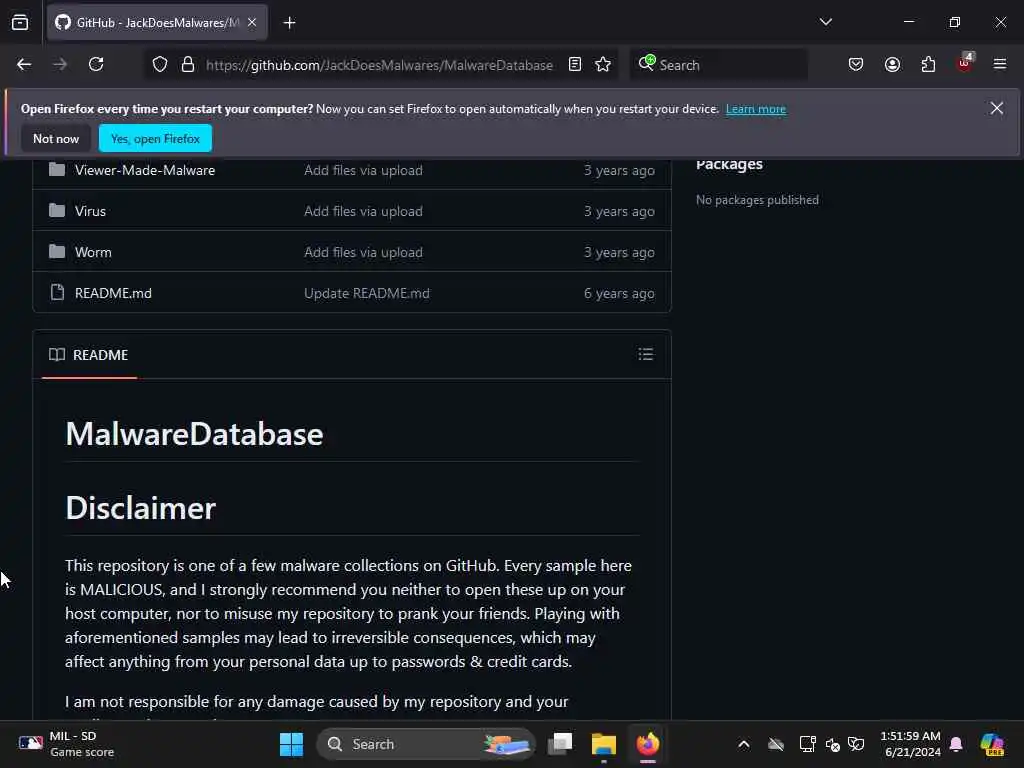Image resolution: width=1024 pixels, height=768 pixels.
Task: Click the address bar URL field
Action: point(379,65)
